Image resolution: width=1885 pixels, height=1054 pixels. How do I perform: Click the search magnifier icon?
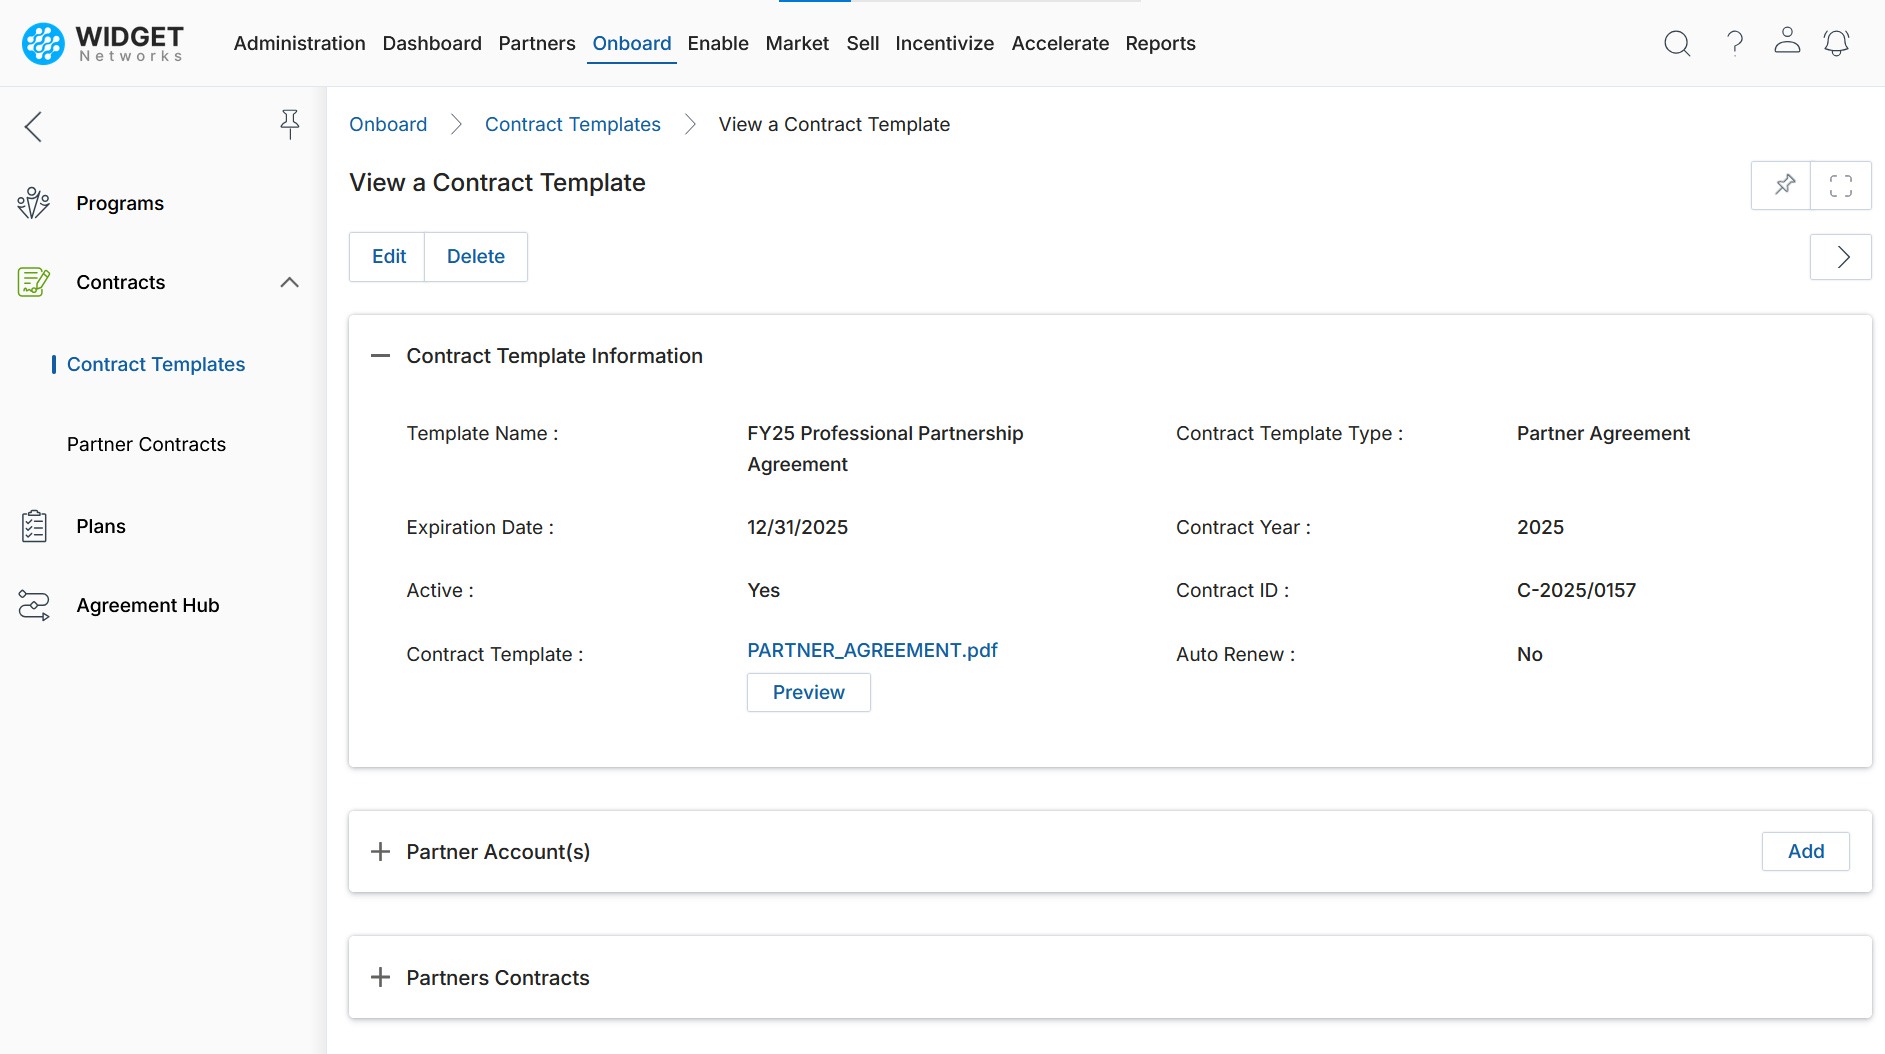click(1677, 43)
